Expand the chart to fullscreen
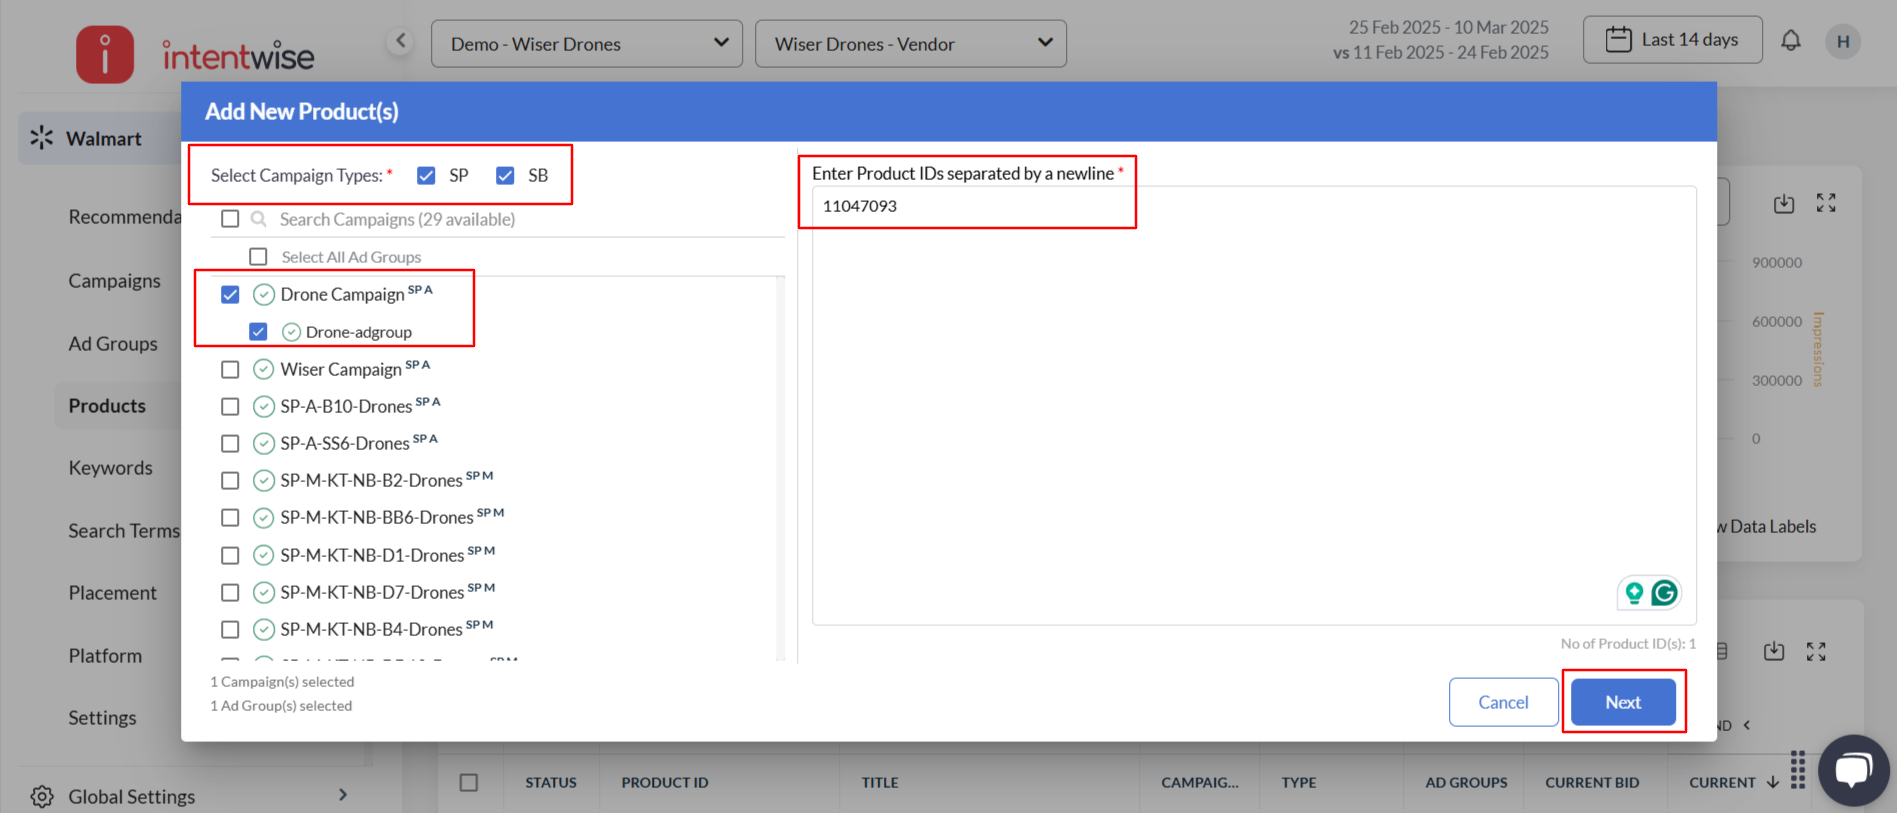The height and width of the screenshot is (813, 1897). point(1826,203)
